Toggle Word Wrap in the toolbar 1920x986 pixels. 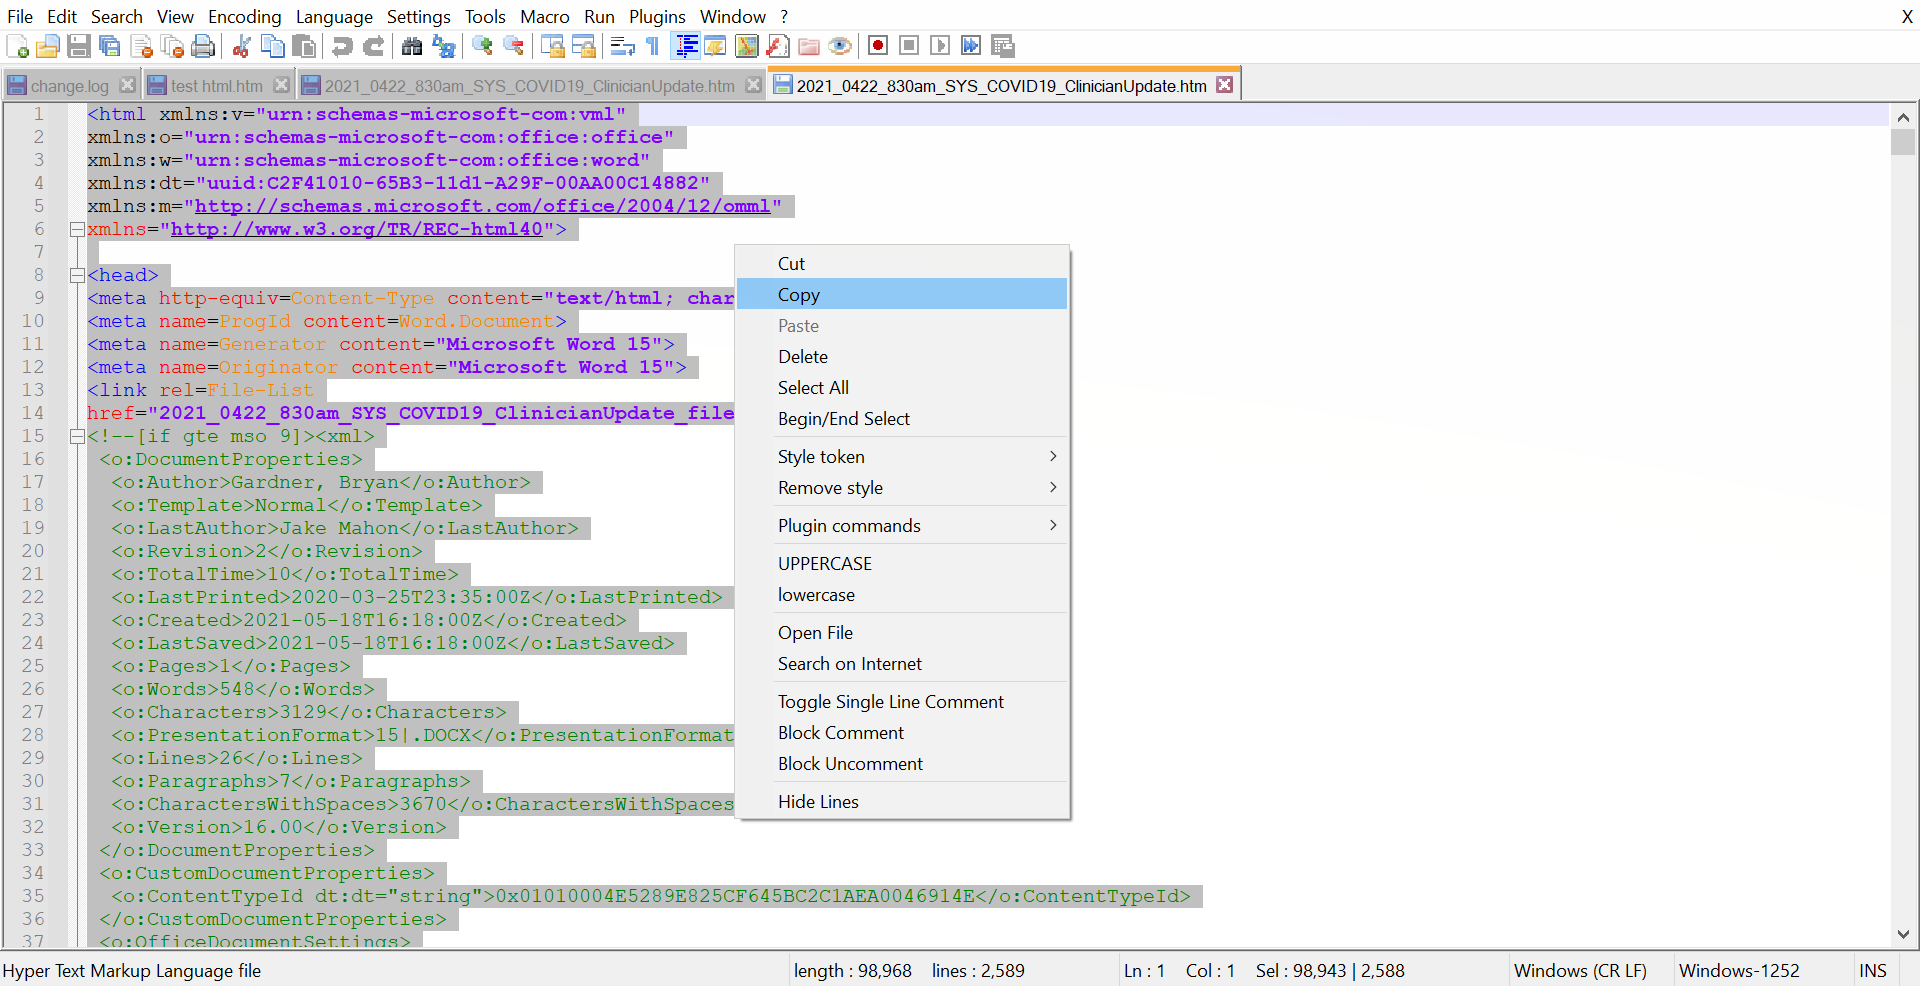(622, 46)
